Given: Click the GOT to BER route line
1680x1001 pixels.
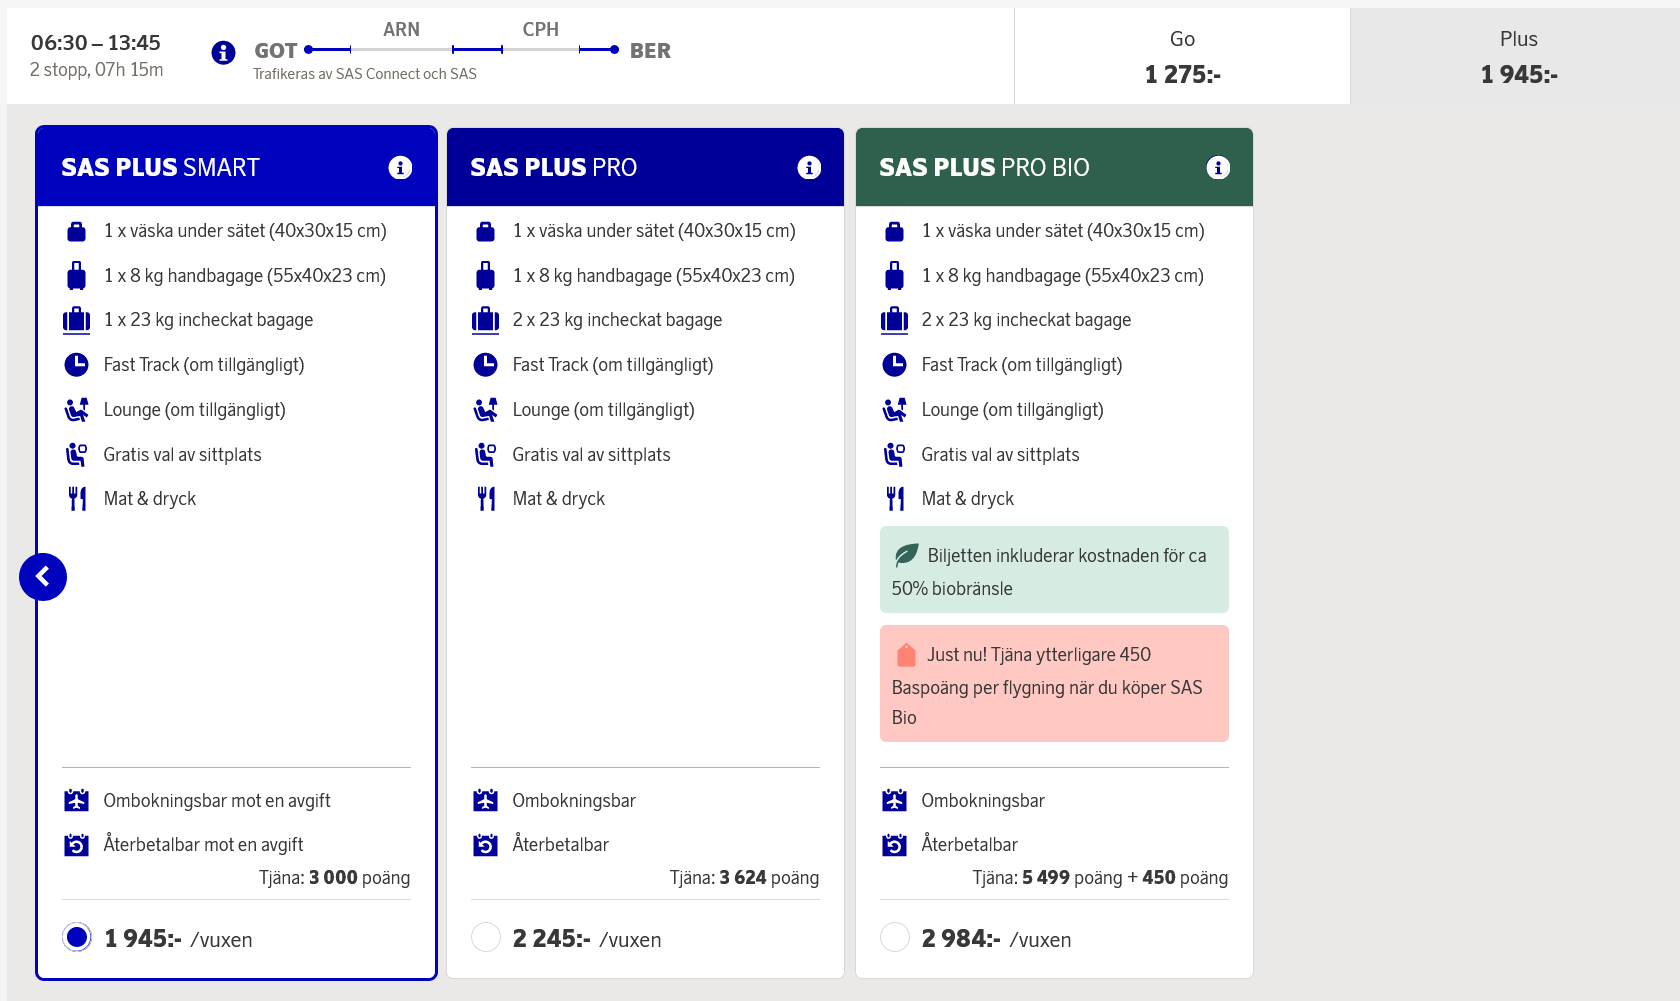Looking at the screenshot, I should pyautogui.click(x=463, y=49).
